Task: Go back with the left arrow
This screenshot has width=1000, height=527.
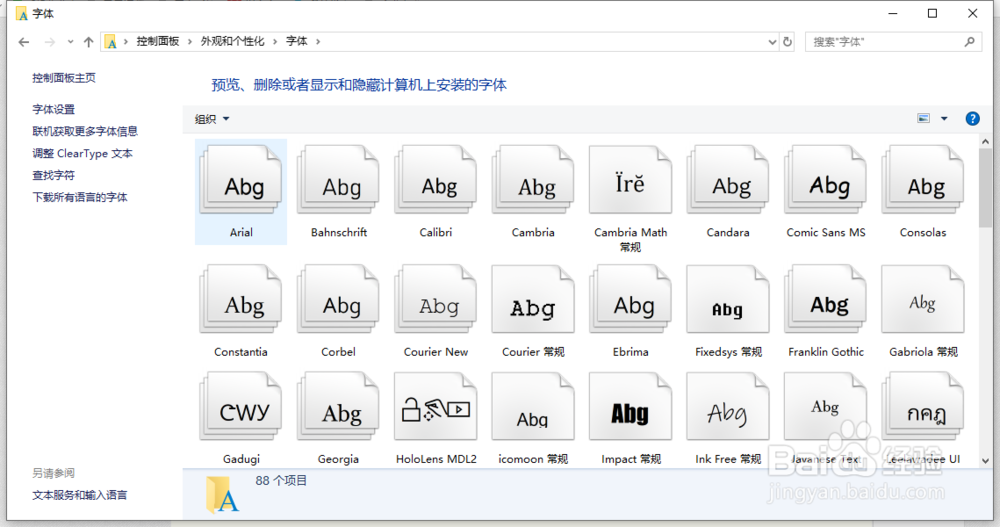Action: click(x=24, y=42)
